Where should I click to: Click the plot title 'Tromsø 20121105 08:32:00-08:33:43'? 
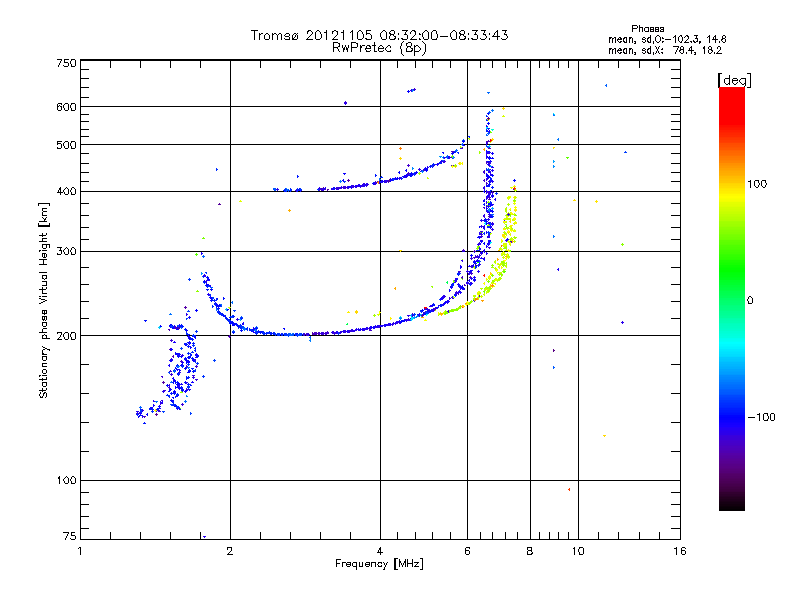pos(379,35)
